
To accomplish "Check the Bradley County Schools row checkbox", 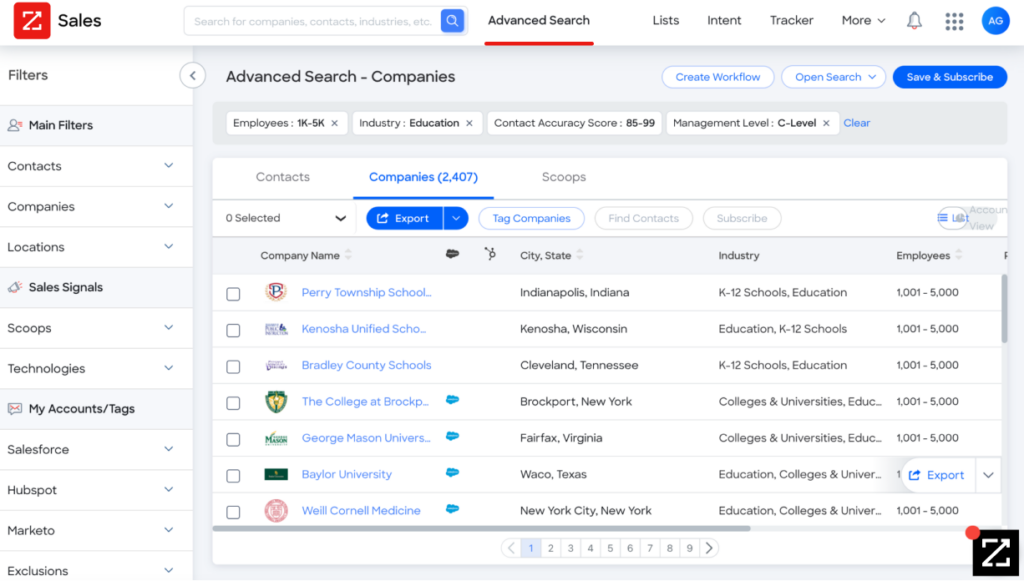I will [233, 367].
